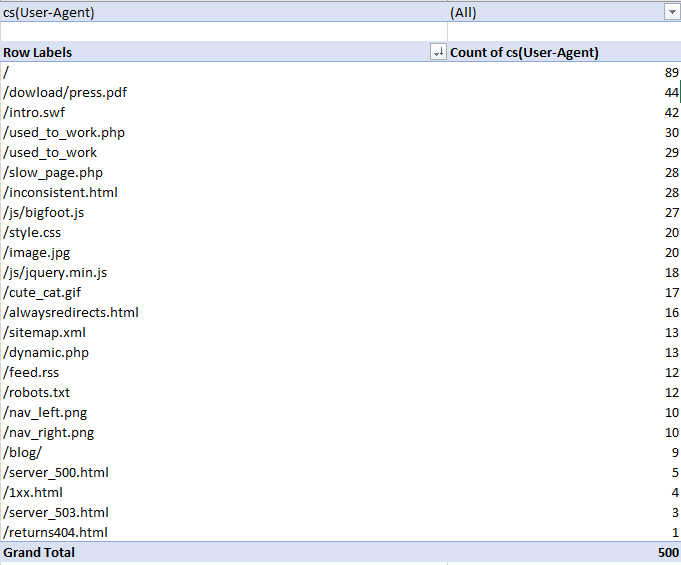Select the /dowload/press.pdf row label
Screen dimensions: 681x565
pos(66,92)
